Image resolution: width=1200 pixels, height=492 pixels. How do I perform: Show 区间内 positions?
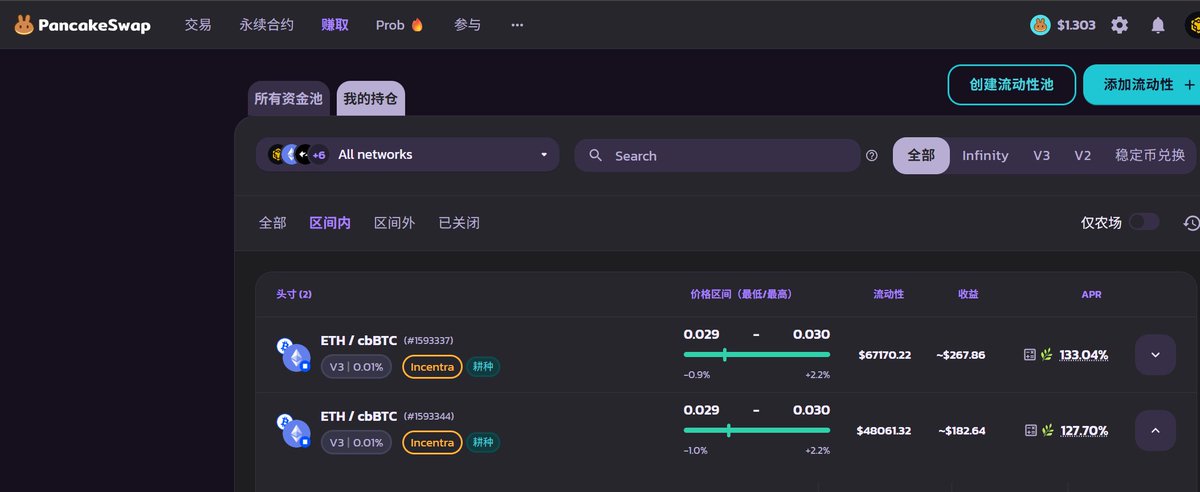tap(330, 223)
